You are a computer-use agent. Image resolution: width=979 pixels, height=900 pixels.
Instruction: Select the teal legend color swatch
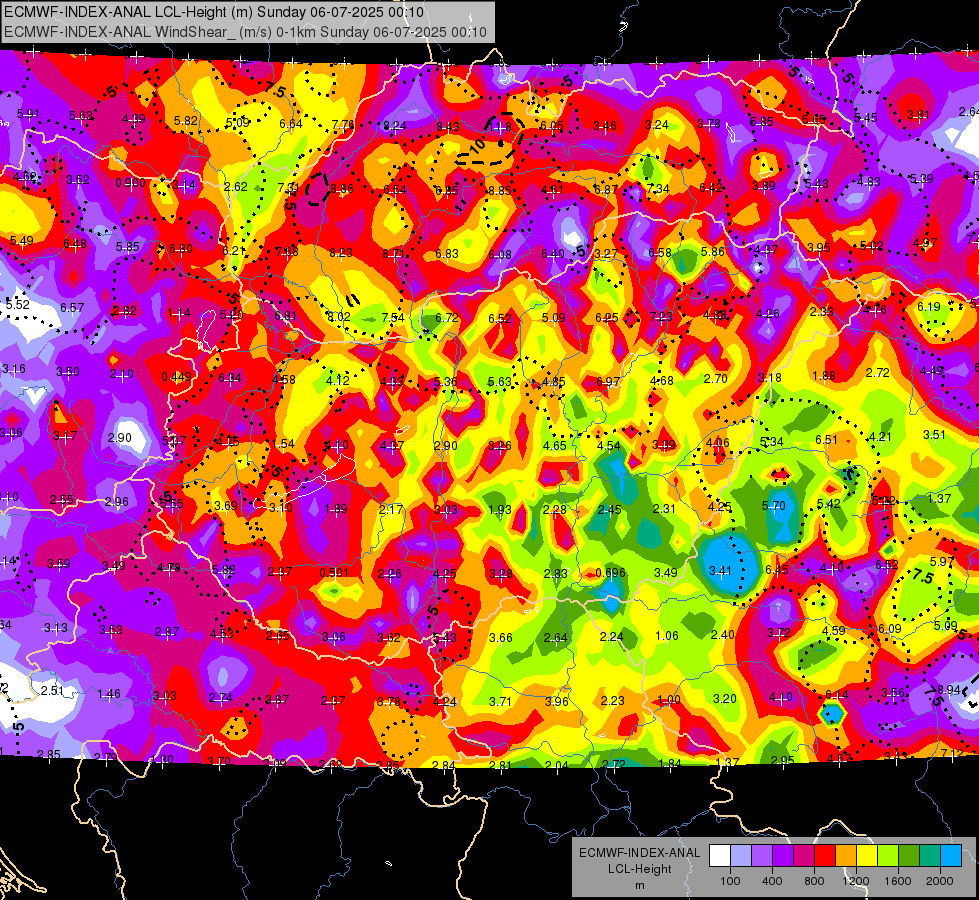(x=930, y=856)
